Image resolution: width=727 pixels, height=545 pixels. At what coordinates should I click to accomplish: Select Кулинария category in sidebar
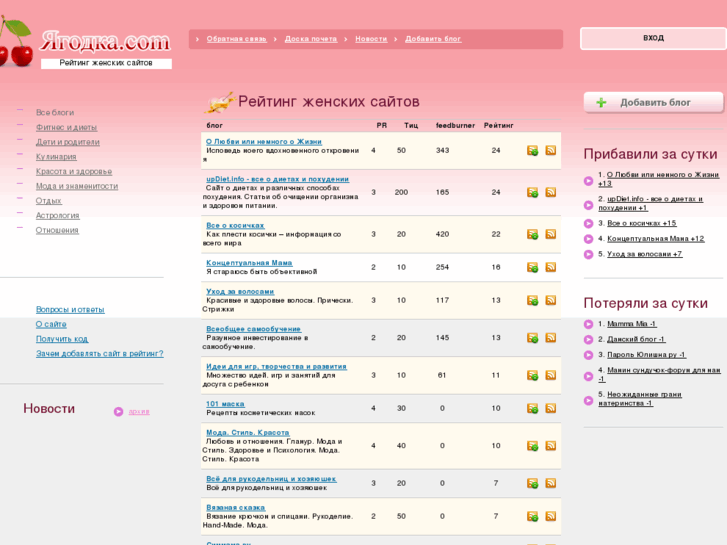pyautogui.click(x=56, y=157)
